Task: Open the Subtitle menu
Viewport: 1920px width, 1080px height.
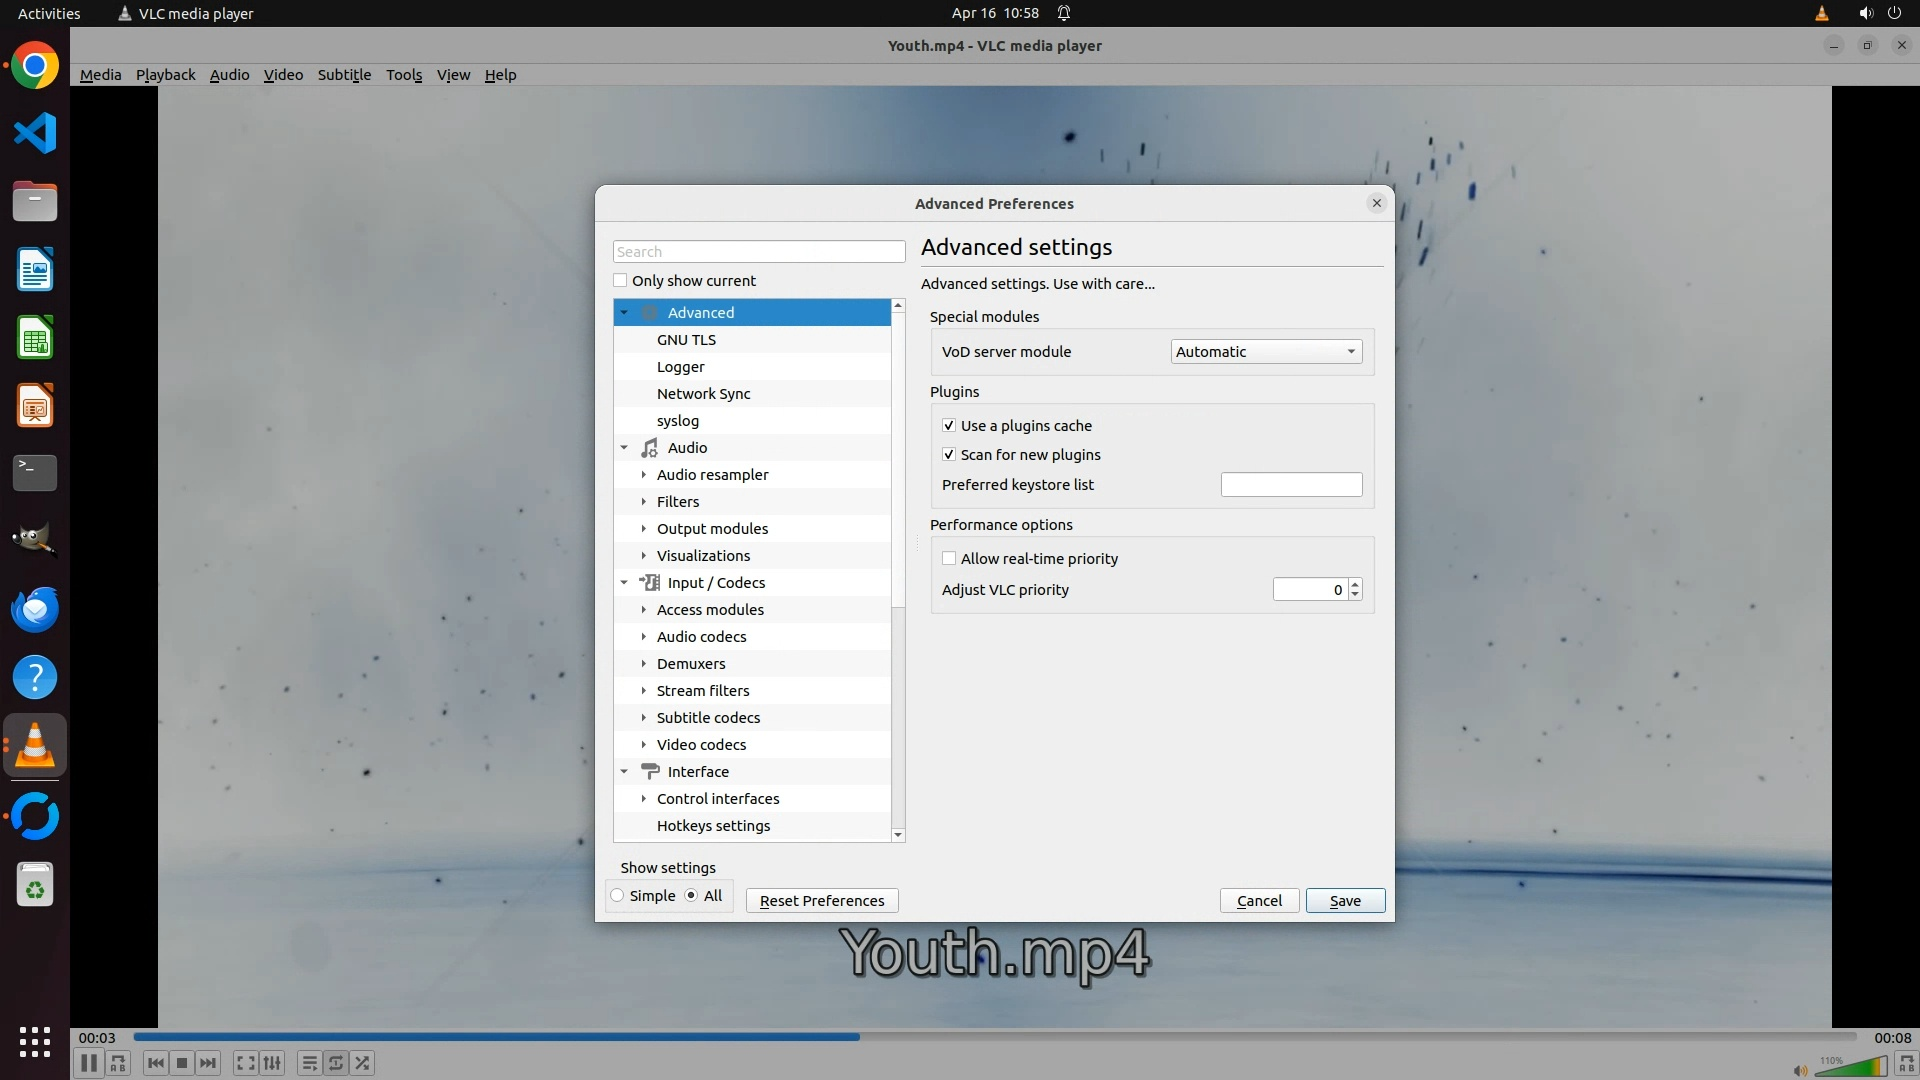Action: [x=344, y=75]
